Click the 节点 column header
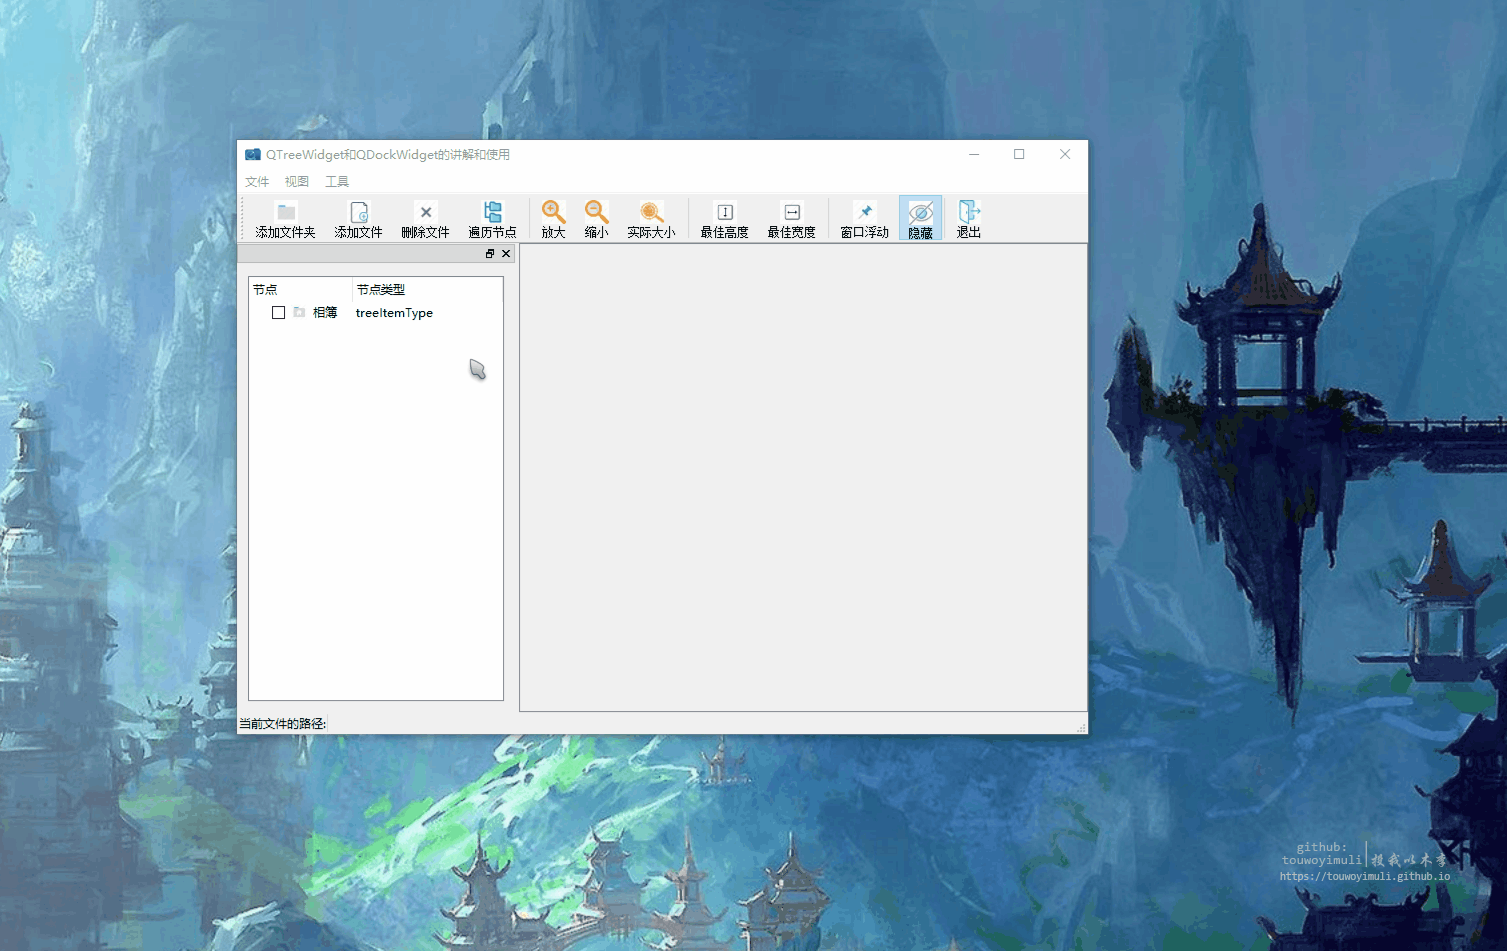This screenshot has height=951, width=1507. pyautogui.click(x=301, y=289)
